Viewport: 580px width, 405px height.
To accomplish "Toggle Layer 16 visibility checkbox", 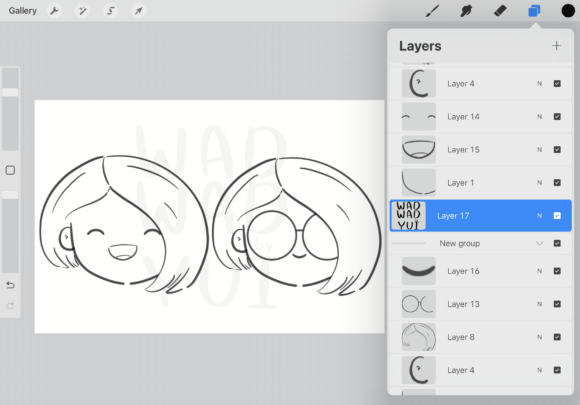I will tap(557, 271).
